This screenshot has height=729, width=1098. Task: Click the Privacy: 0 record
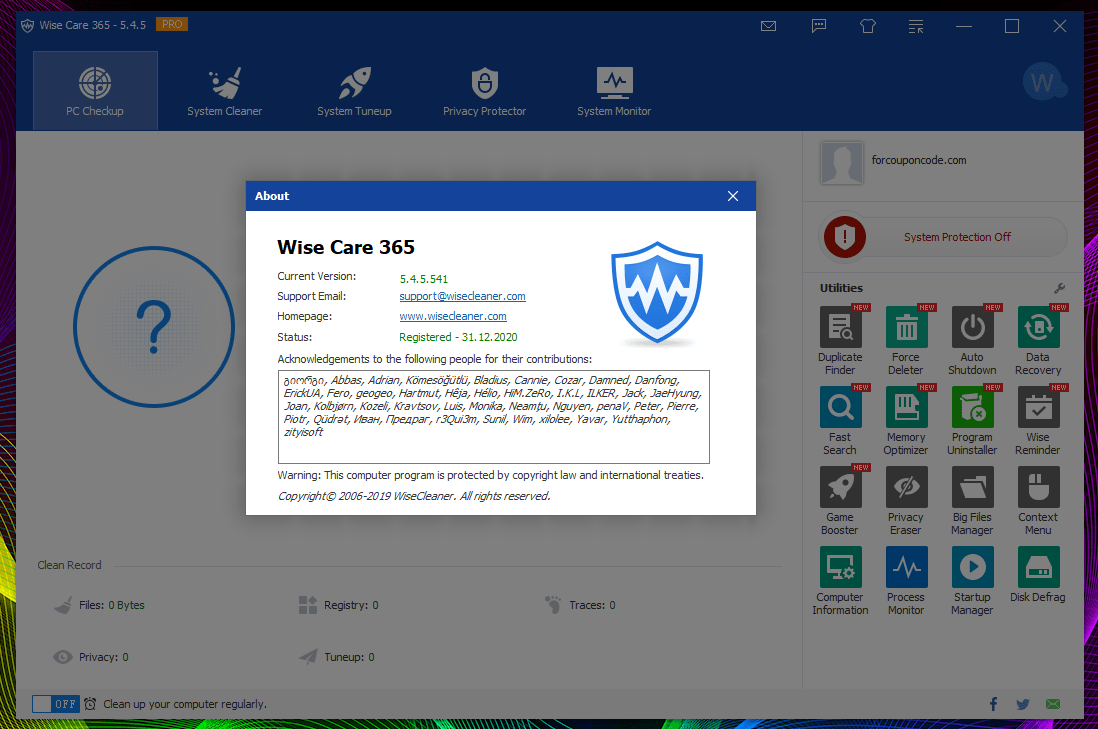point(91,657)
